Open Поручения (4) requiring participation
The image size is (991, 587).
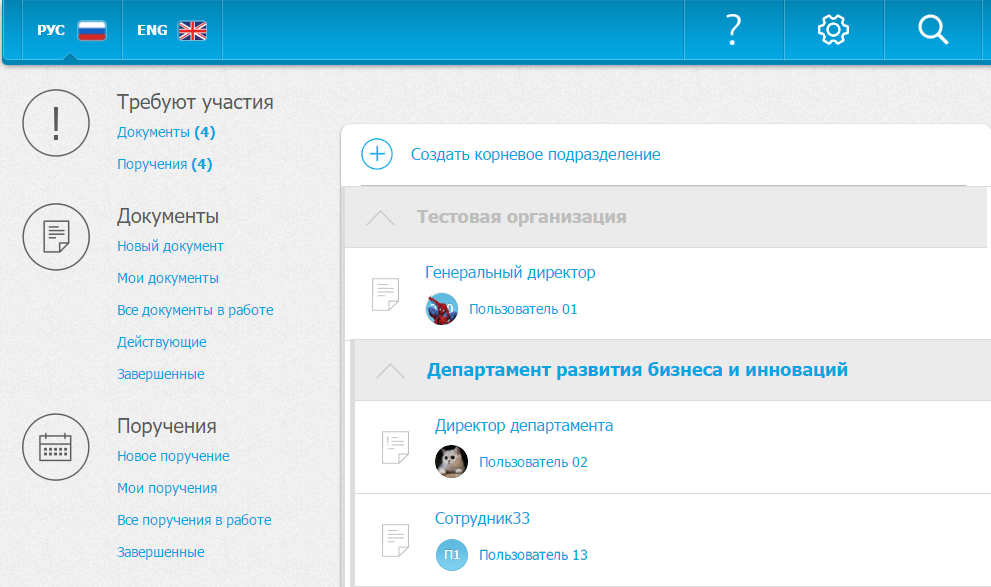pyautogui.click(x=164, y=164)
